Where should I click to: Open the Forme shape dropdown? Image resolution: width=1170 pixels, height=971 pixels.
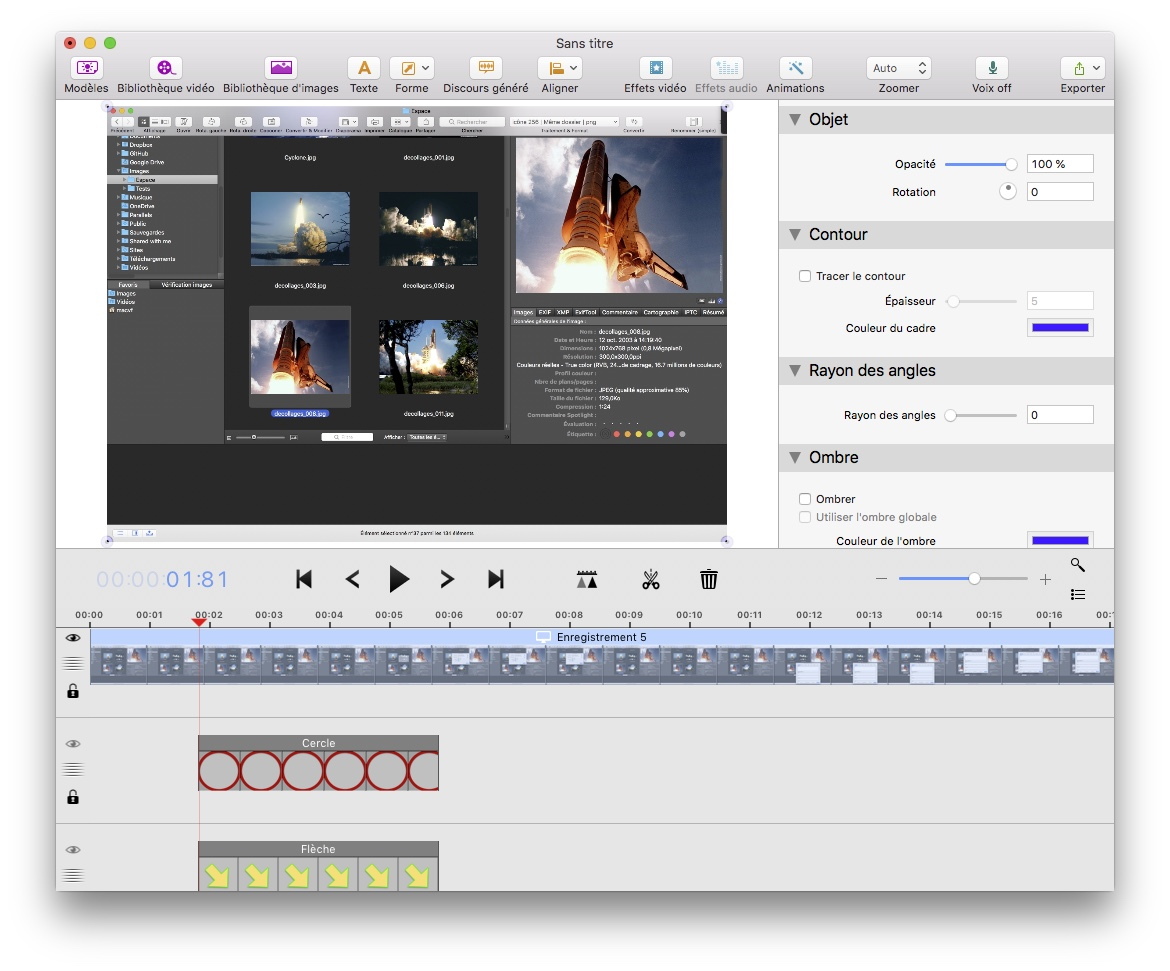(412, 68)
